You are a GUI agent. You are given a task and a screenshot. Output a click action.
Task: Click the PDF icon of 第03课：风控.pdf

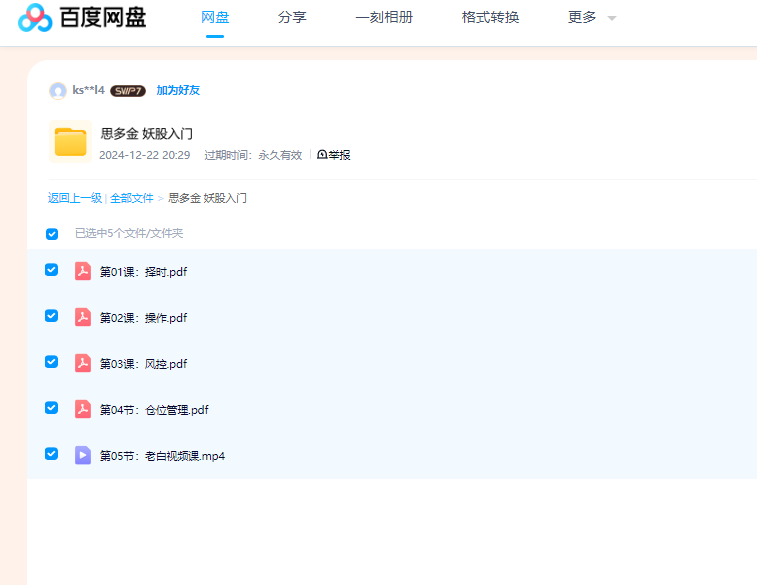(83, 363)
